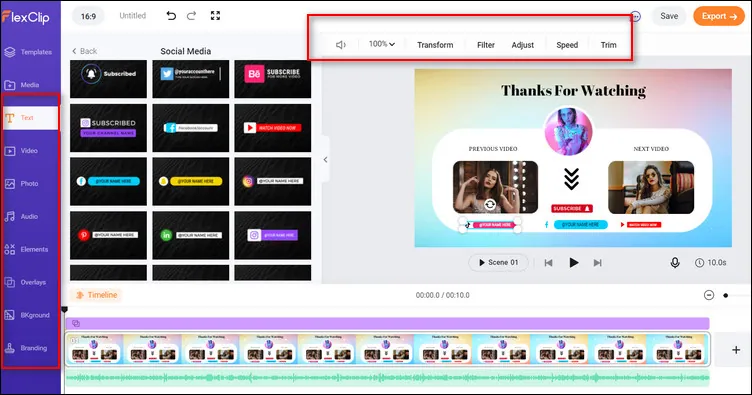Adjust the timeline zoom slider handle
752x395 pixels.
pos(726,295)
